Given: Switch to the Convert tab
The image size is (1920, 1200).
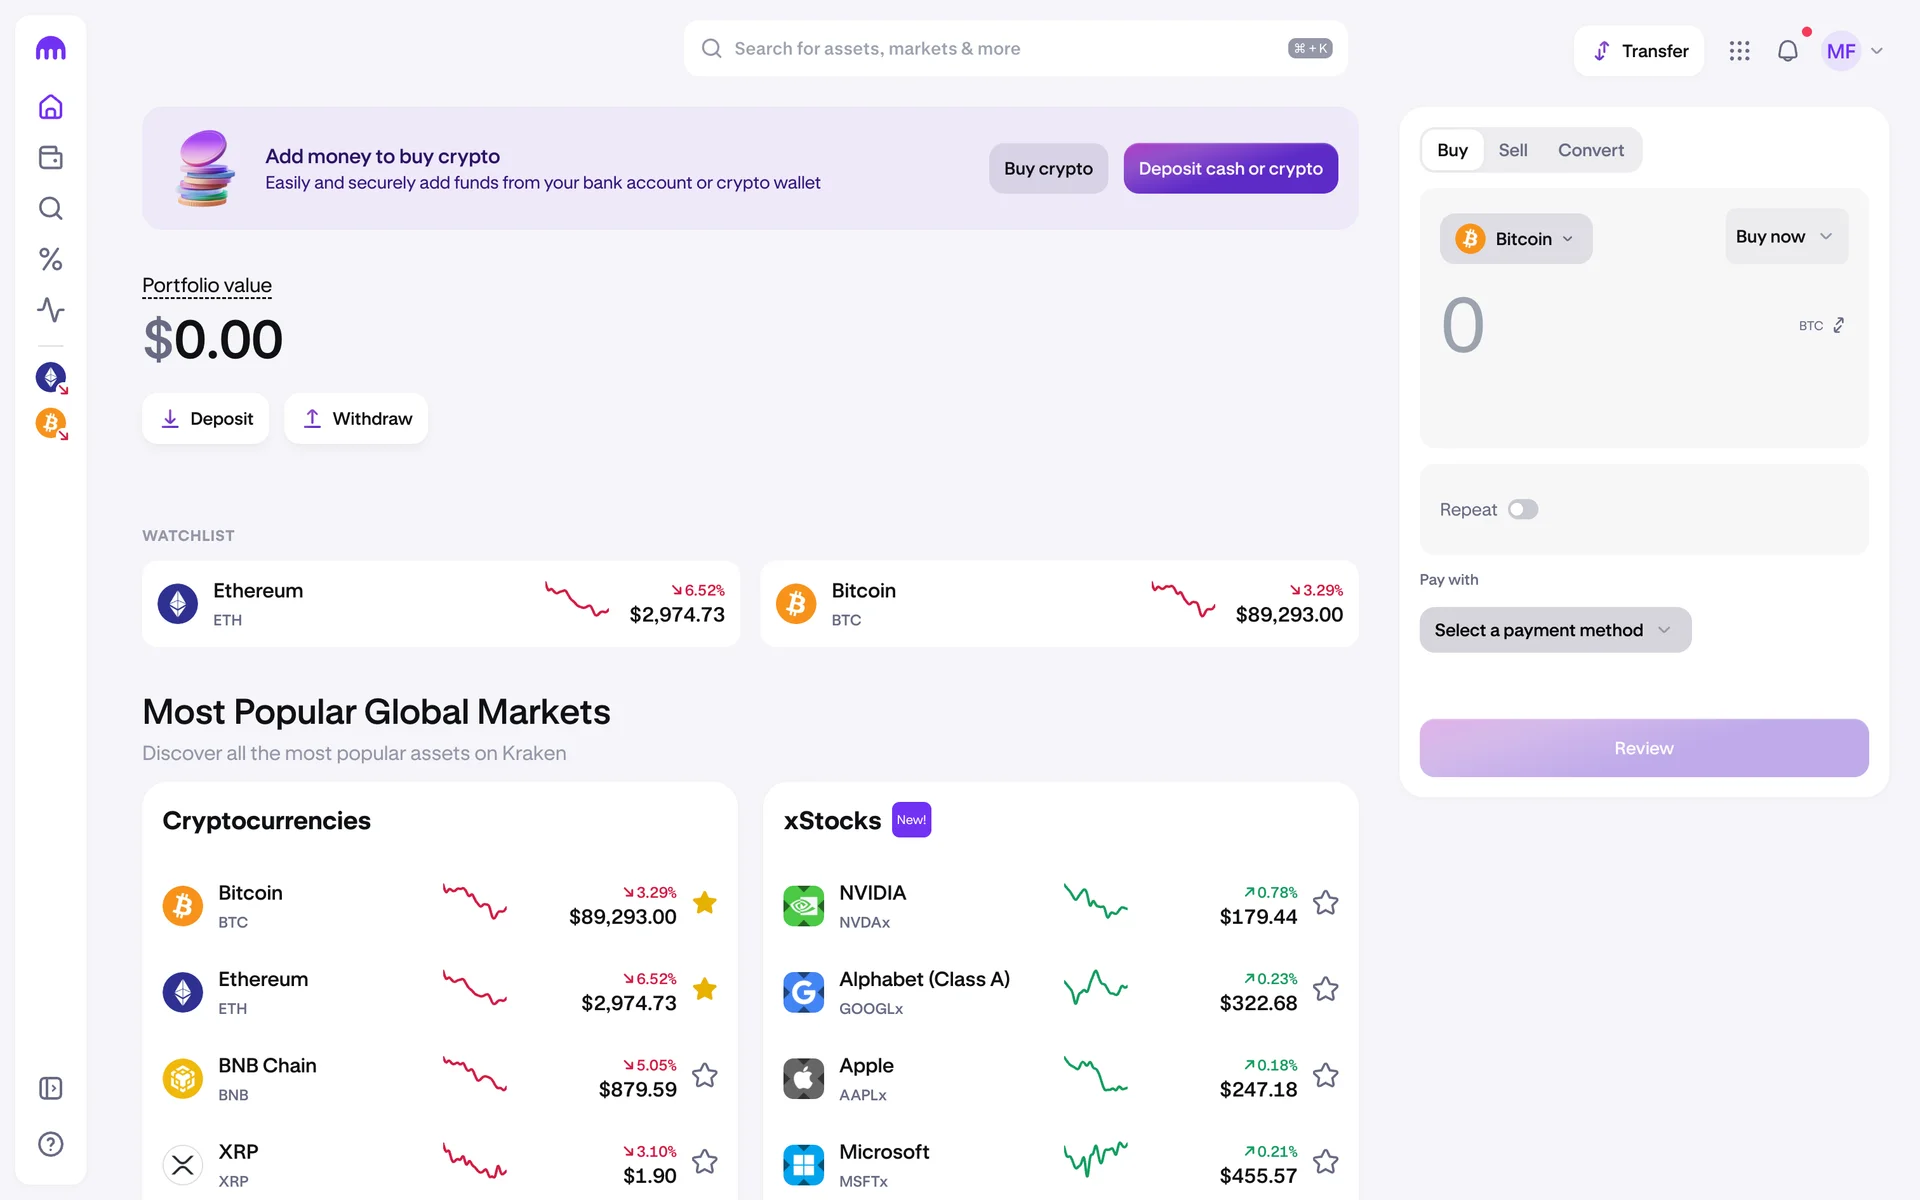Looking at the screenshot, I should (1590, 150).
